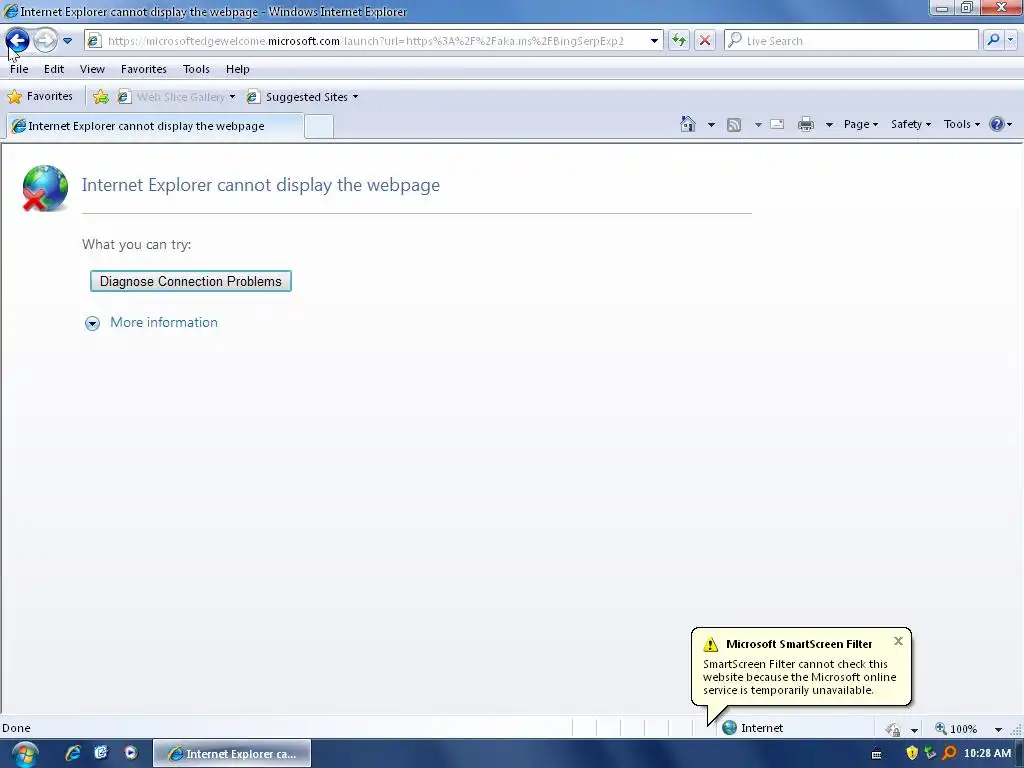This screenshot has width=1024, height=768.
Task: Click the Forward navigation arrow
Action: pos(45,40)
